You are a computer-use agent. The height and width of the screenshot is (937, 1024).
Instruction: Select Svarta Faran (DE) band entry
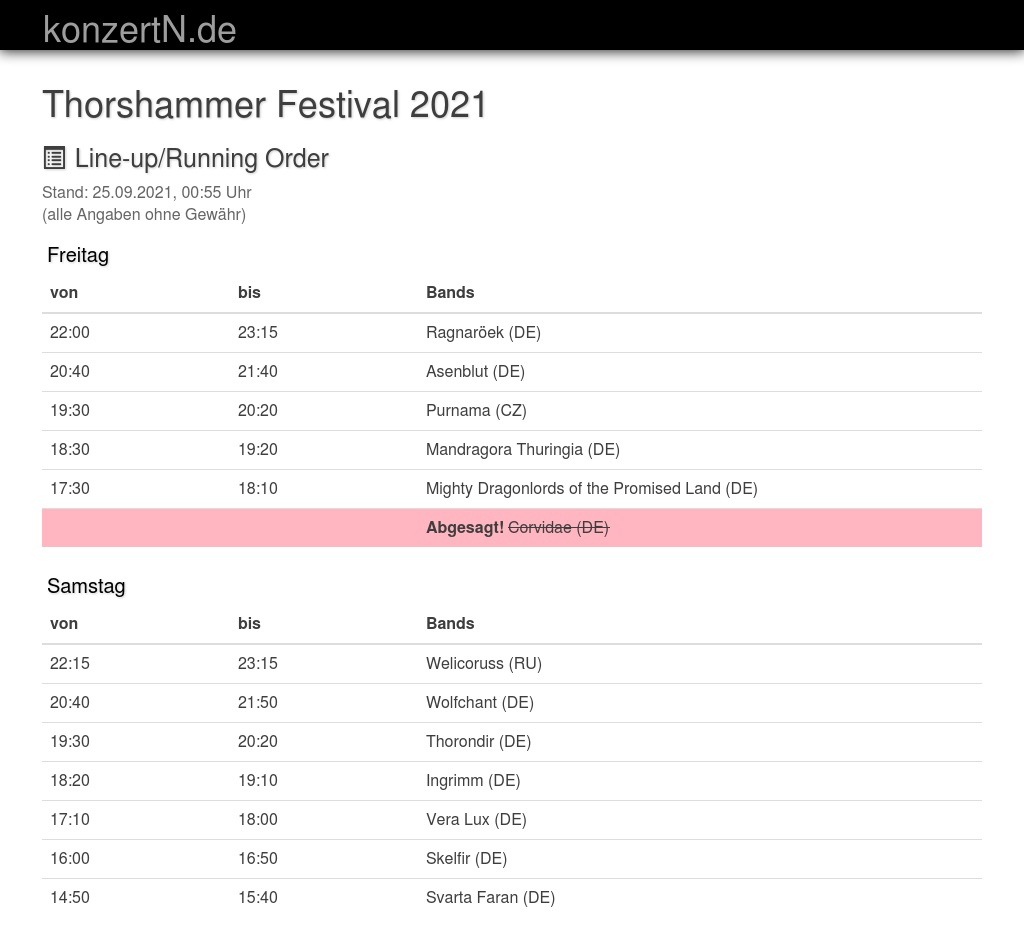click(490, 897)
